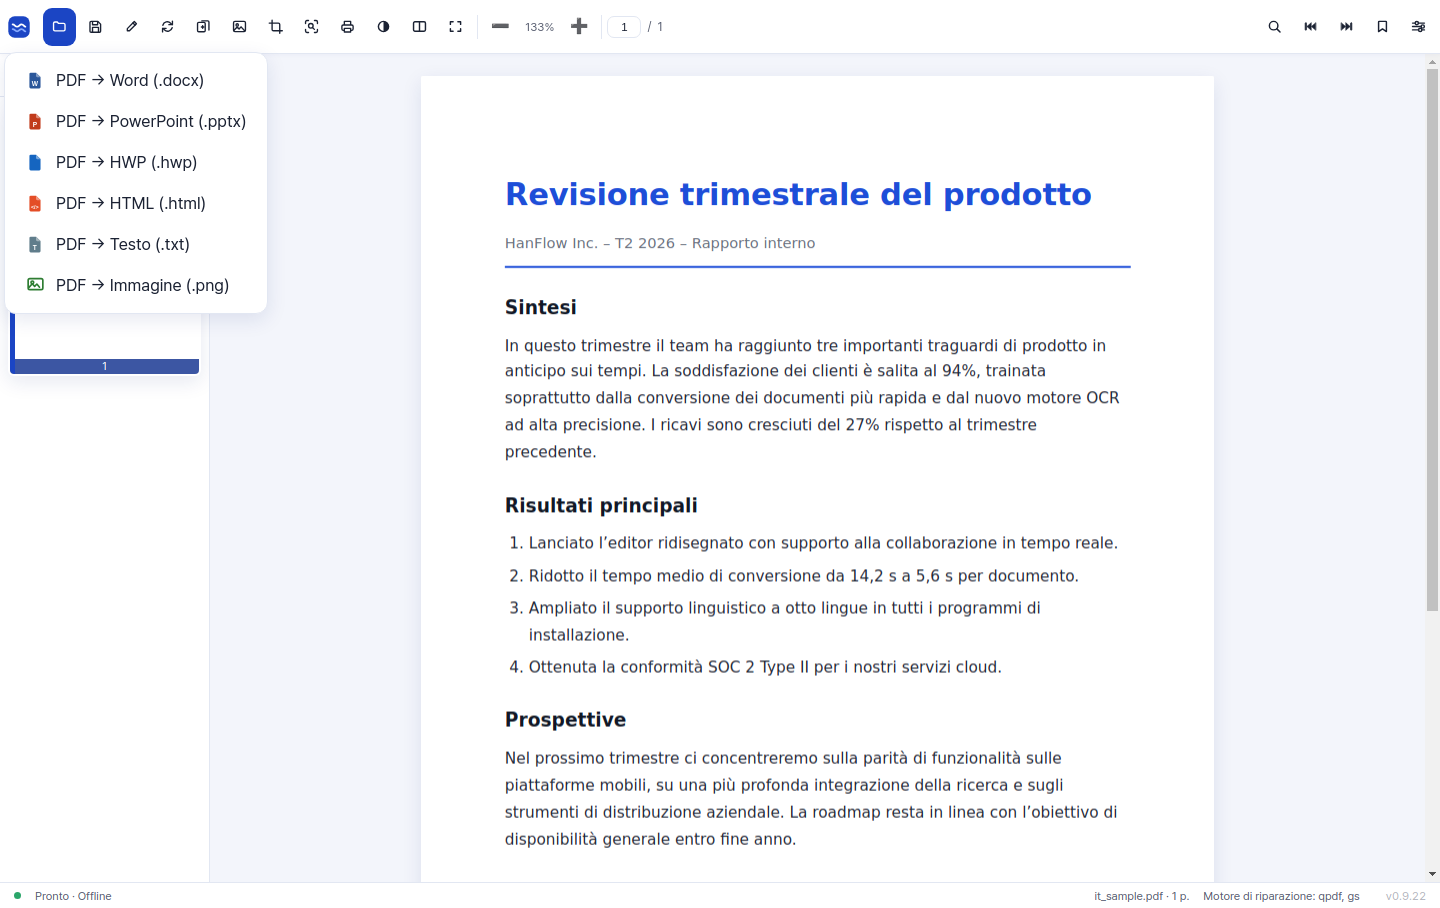1440x908 pixels.
Task: Click the 'Sintesi' heading
Action: (x=541, y=307)
